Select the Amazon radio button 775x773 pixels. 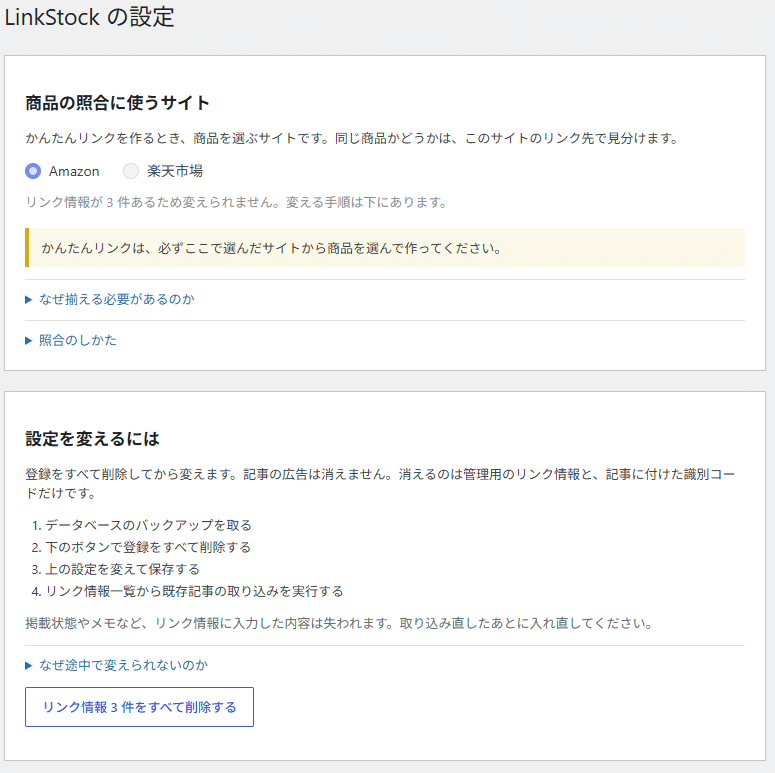[33, 171]
